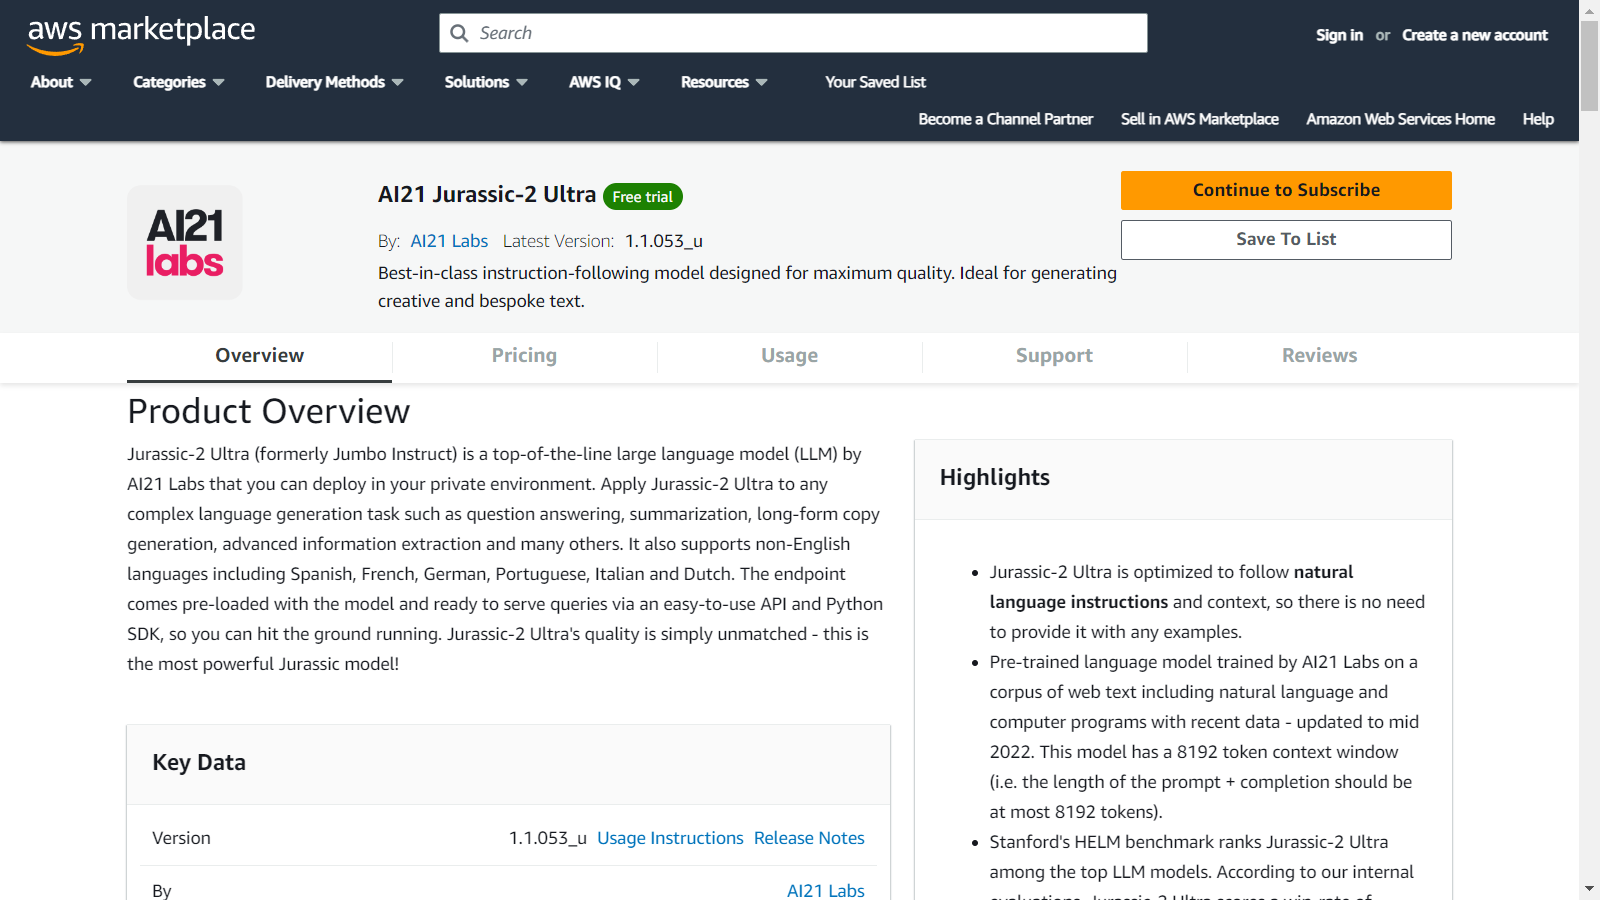Image resolution: width=1600 pixels, height=900 pixels.
Task: Switch to the Pricing tab
Action: tap(524, 356)
